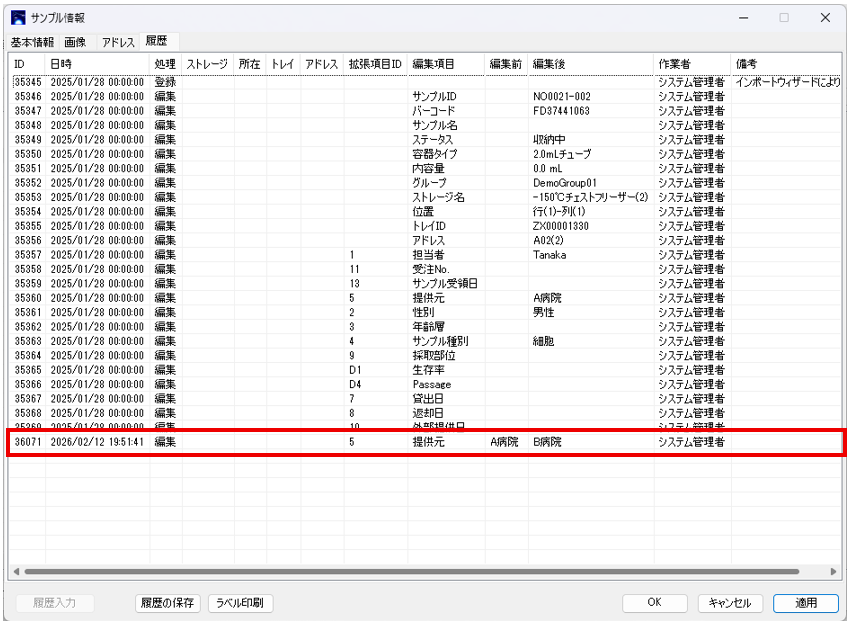This screenshot has width=850, height=626.
Task: Click the horizontal scrollbar right arrow
Action: pyautogui.click(x=835, y=572)
